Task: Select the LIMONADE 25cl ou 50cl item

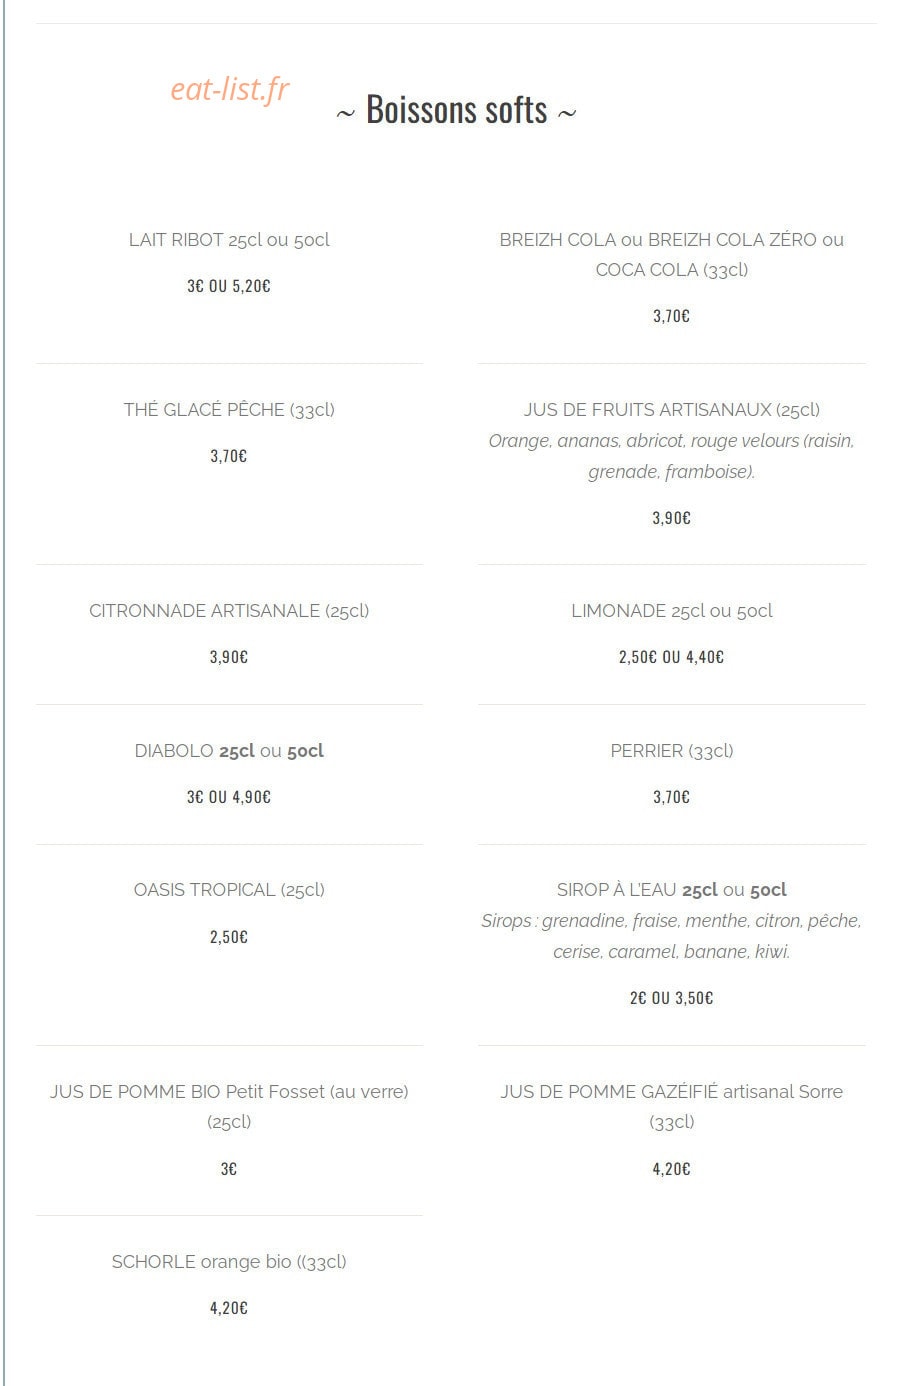Action: 671,611
